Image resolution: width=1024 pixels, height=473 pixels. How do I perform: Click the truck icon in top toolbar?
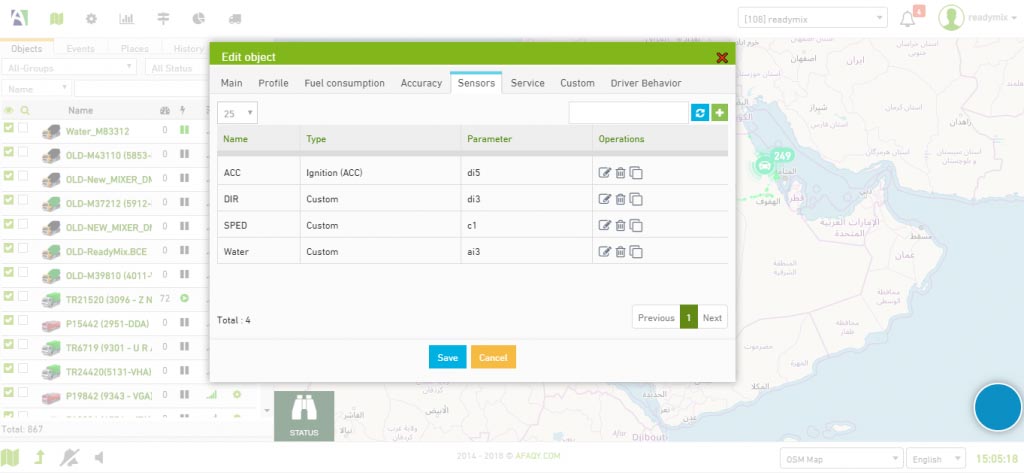tap(235, 19)
